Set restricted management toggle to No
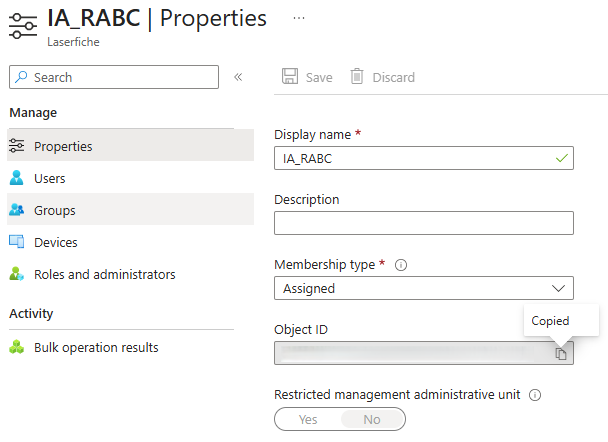The width and height of the screenshot is (608, 442). click(x=372, y=419)
